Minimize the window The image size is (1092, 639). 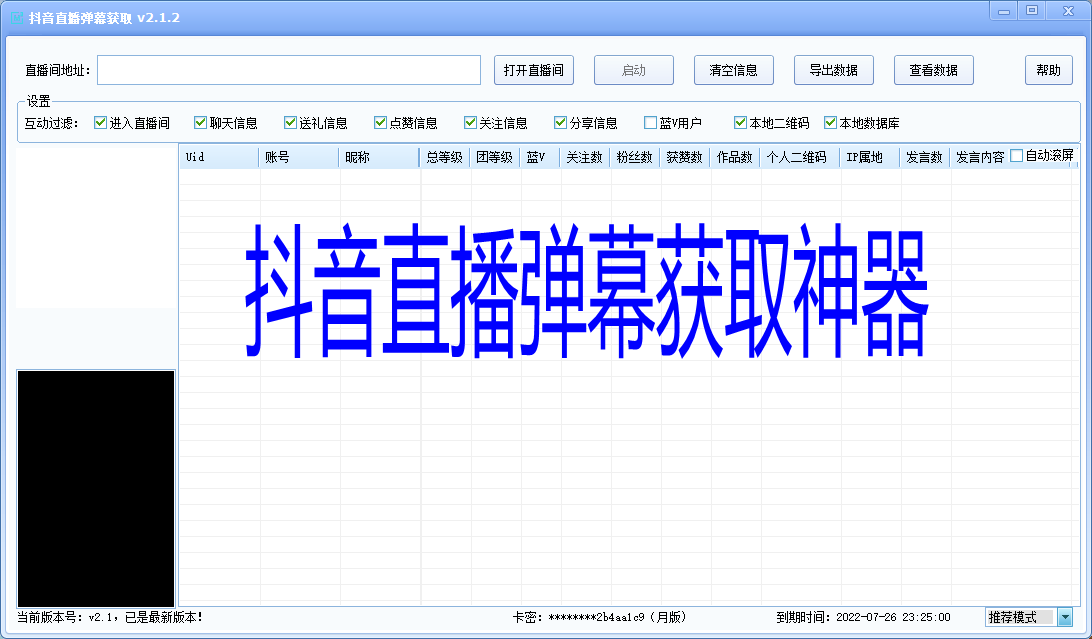[x=1004, y=11]
